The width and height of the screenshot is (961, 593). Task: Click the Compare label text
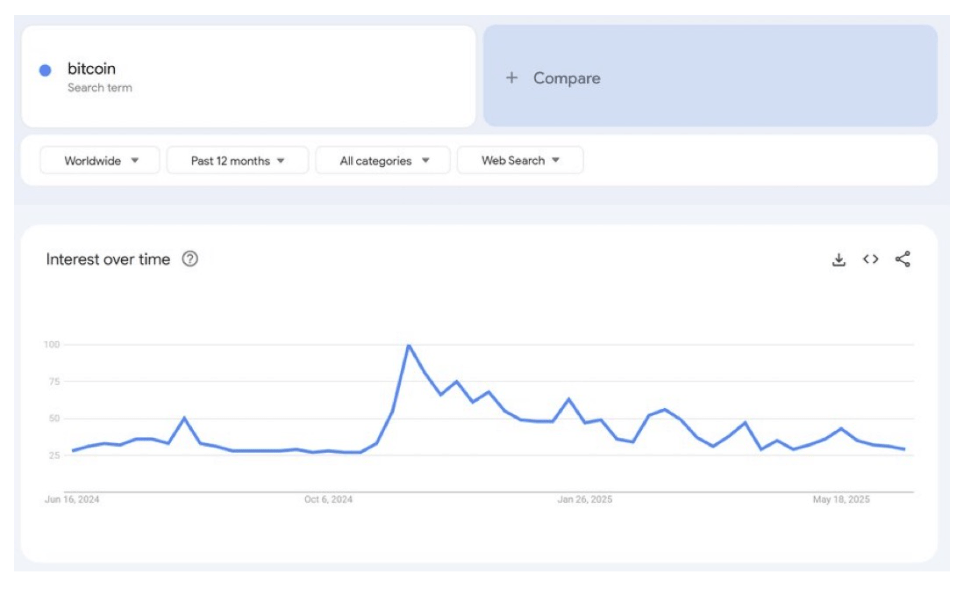point(567,78)
